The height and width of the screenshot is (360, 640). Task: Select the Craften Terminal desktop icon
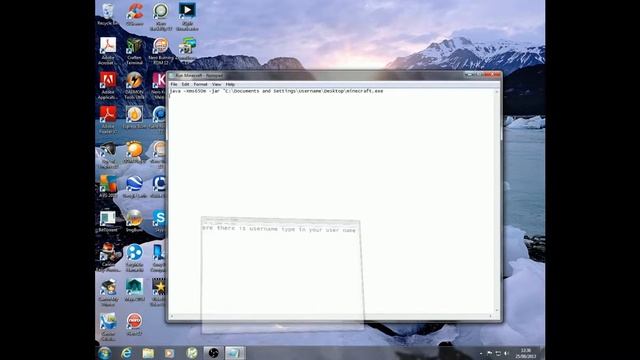click(x=134, y=51)
